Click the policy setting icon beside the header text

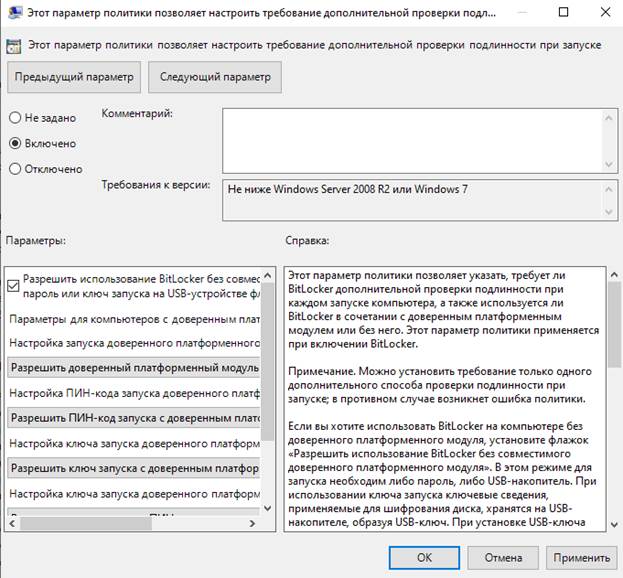13,44
